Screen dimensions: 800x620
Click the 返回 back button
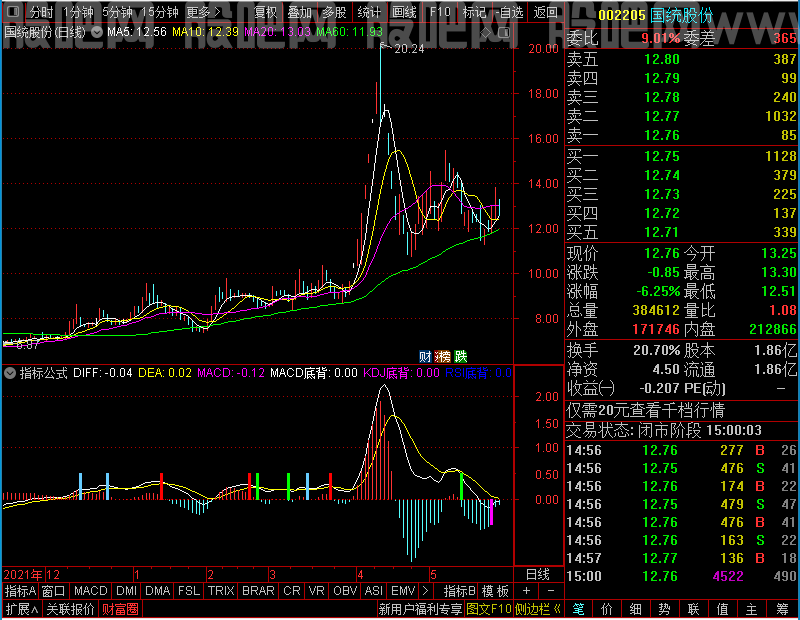tap(545, 12)
